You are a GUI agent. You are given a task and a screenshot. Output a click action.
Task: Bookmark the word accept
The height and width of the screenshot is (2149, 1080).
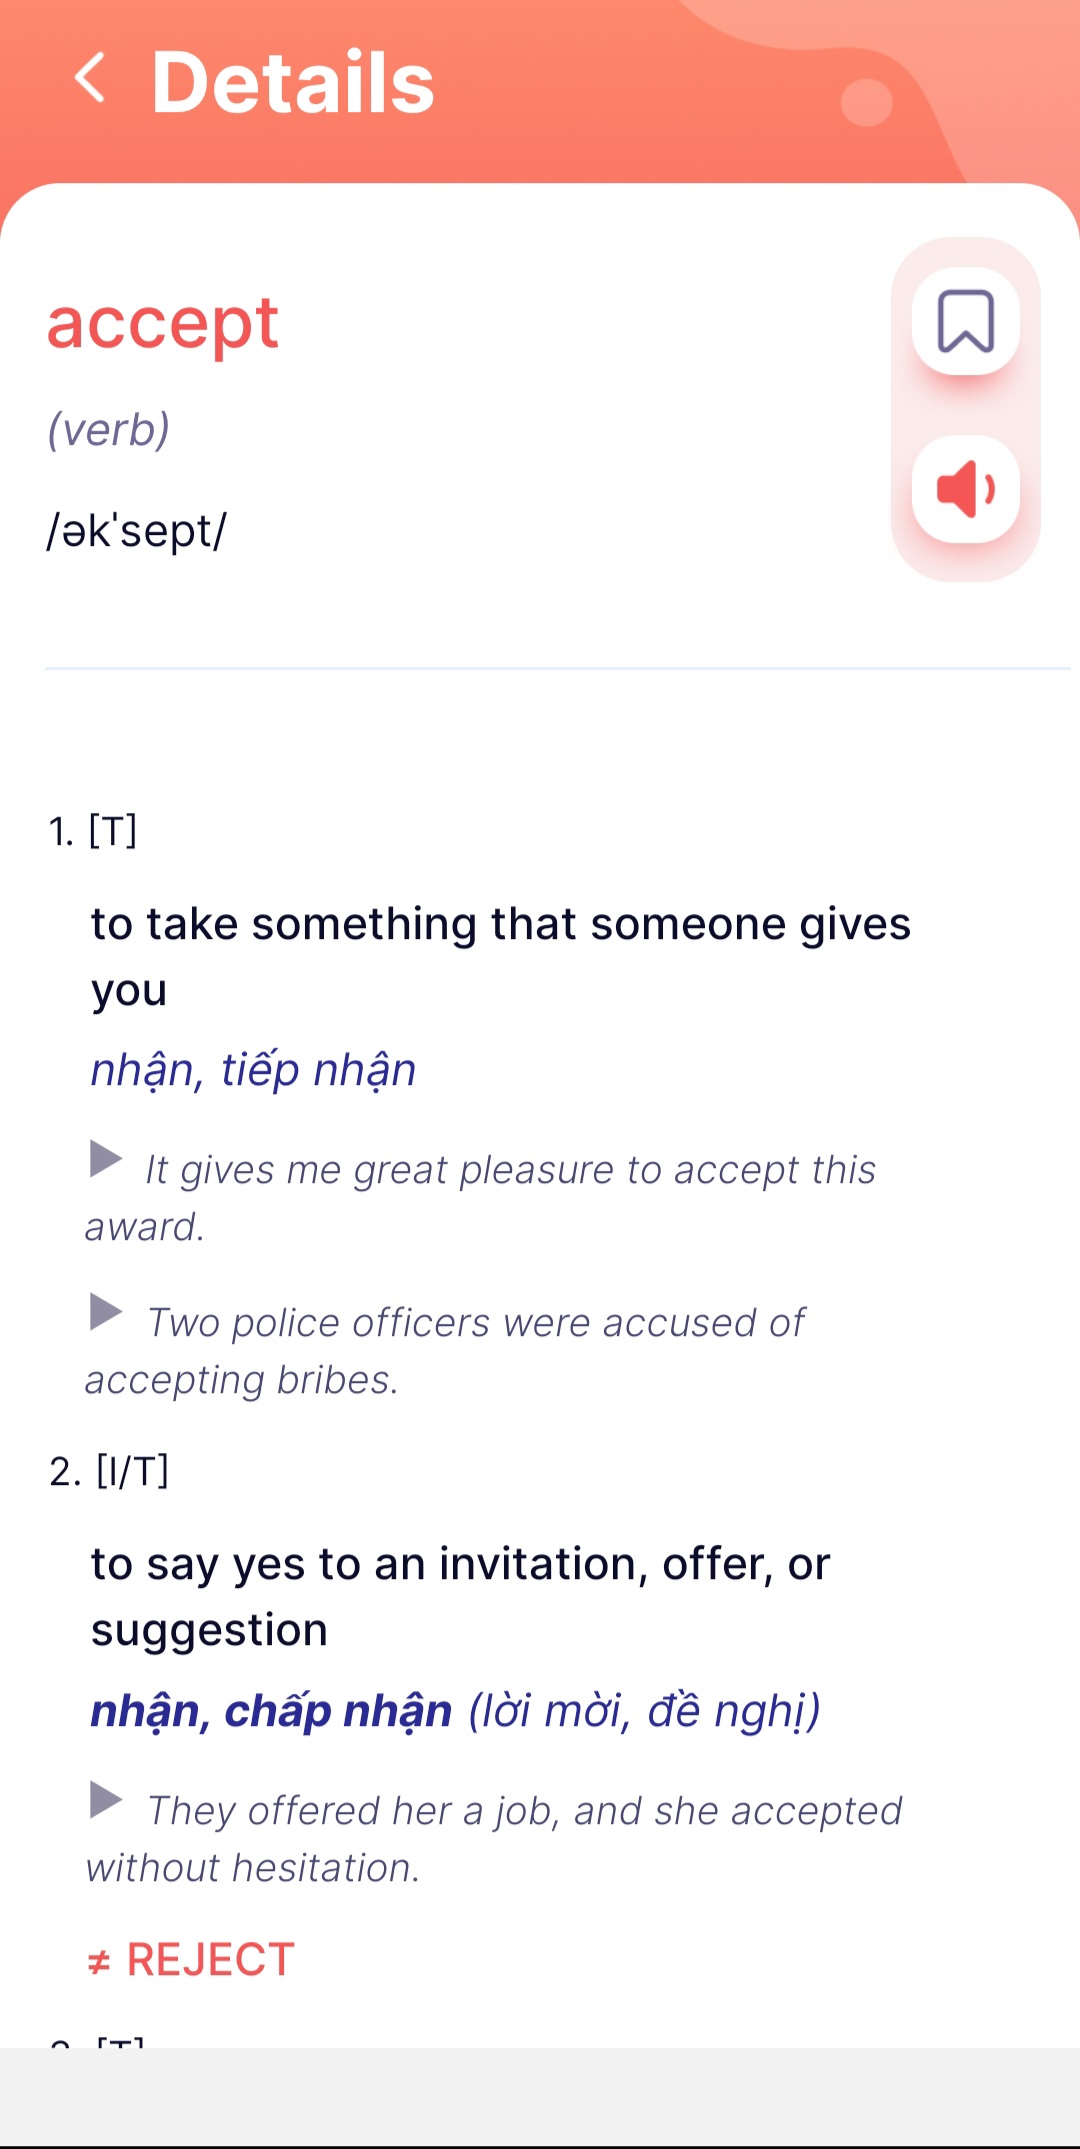[965, 321]
